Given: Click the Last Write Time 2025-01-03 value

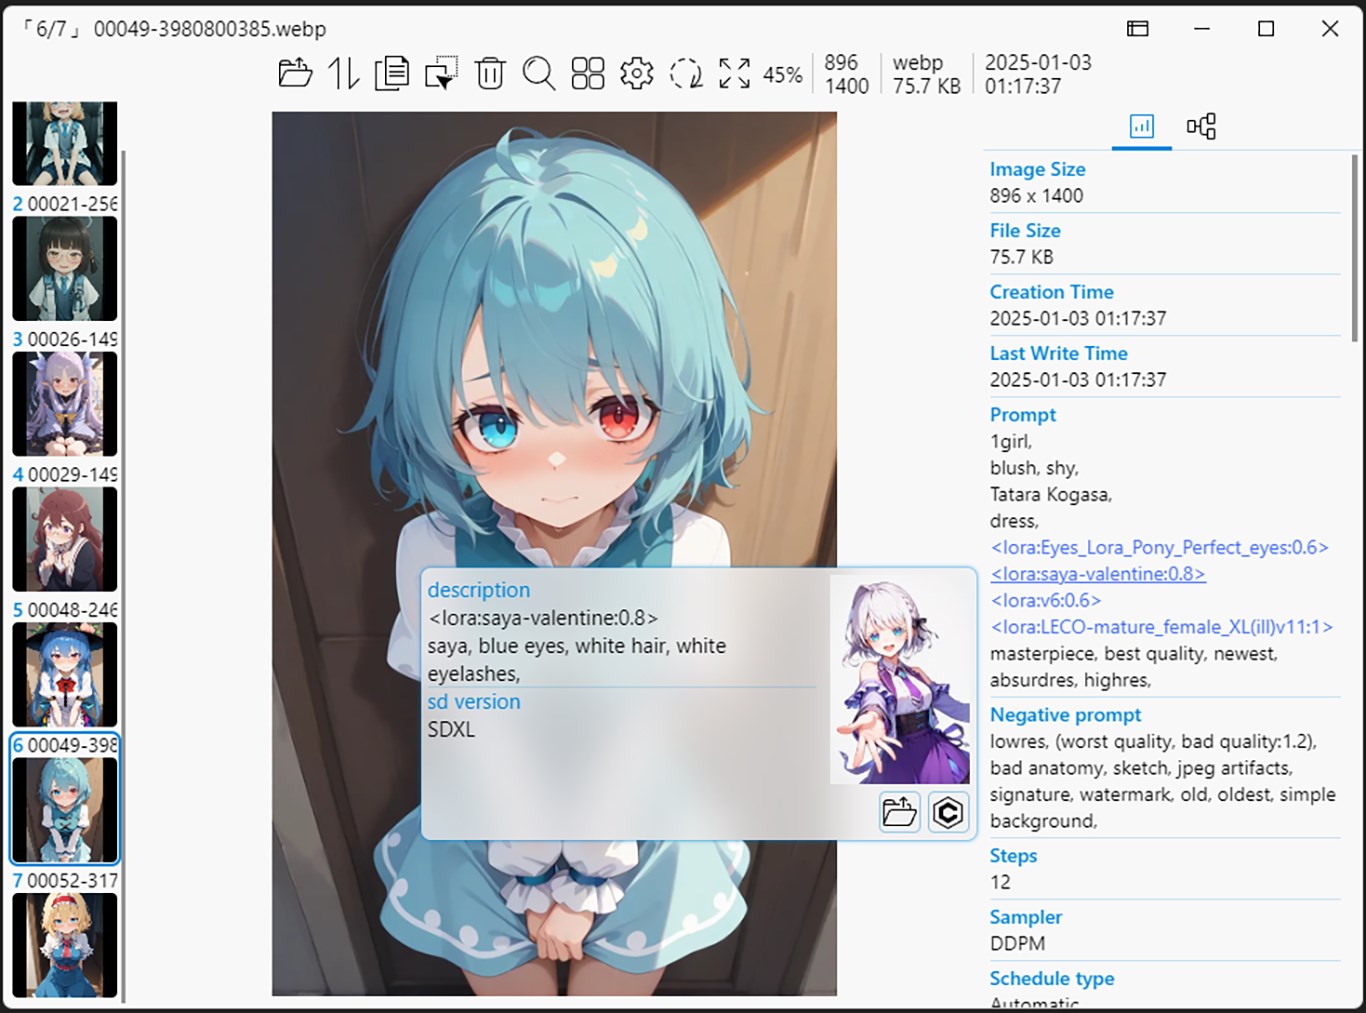Looking at the screenshot, I should coord(1078,380).
